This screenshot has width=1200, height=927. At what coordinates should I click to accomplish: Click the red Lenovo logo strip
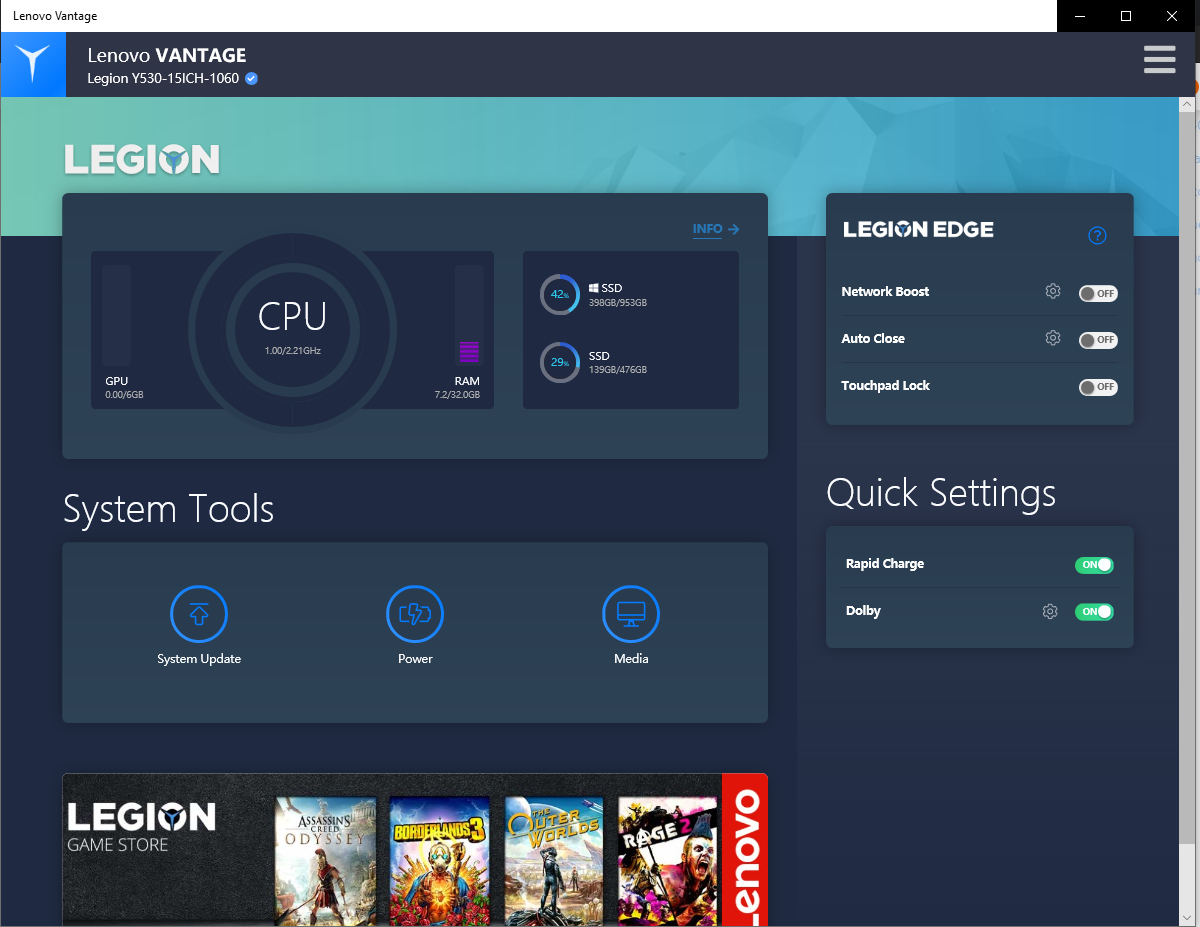(744, 850)
